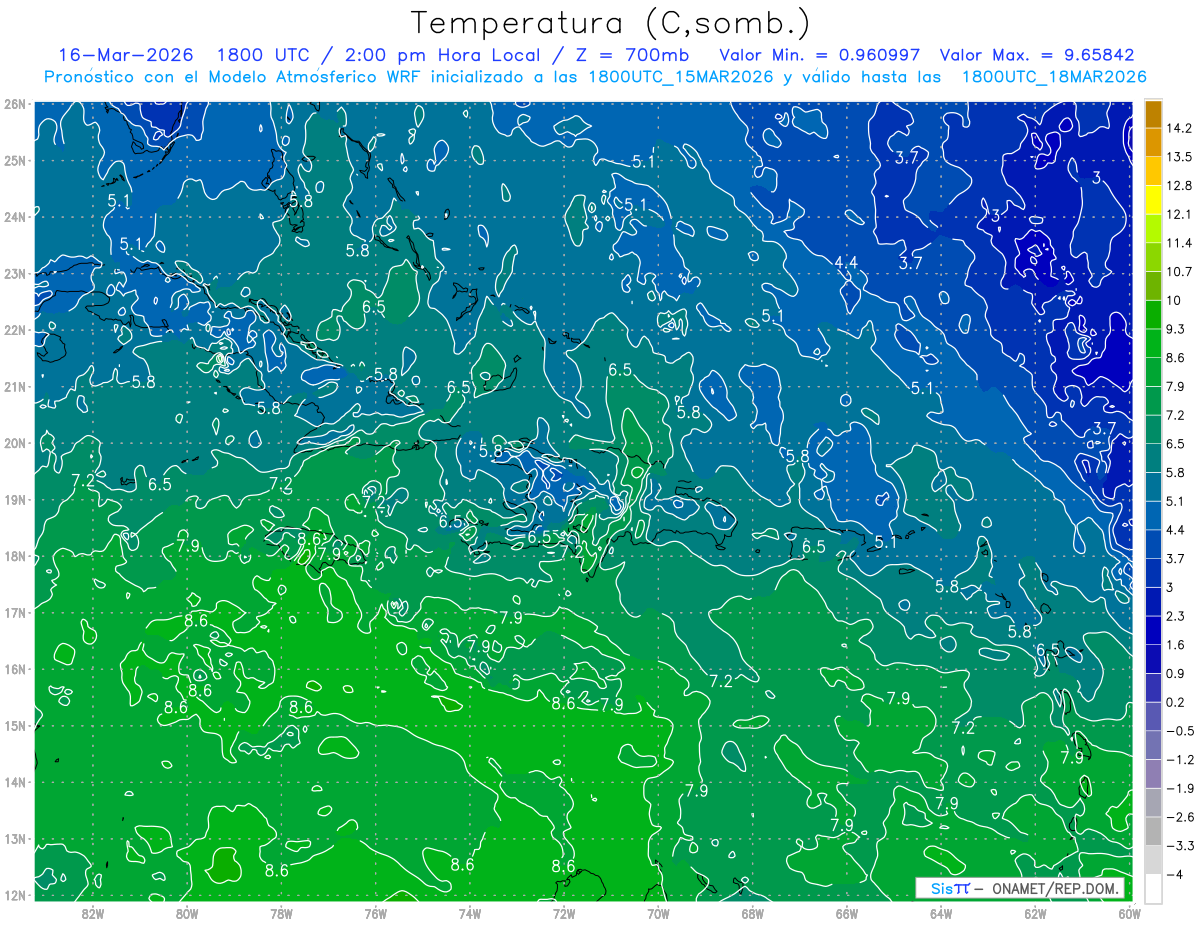
Task: Click the '12N' latitude axis label
Action: (15, 895)
